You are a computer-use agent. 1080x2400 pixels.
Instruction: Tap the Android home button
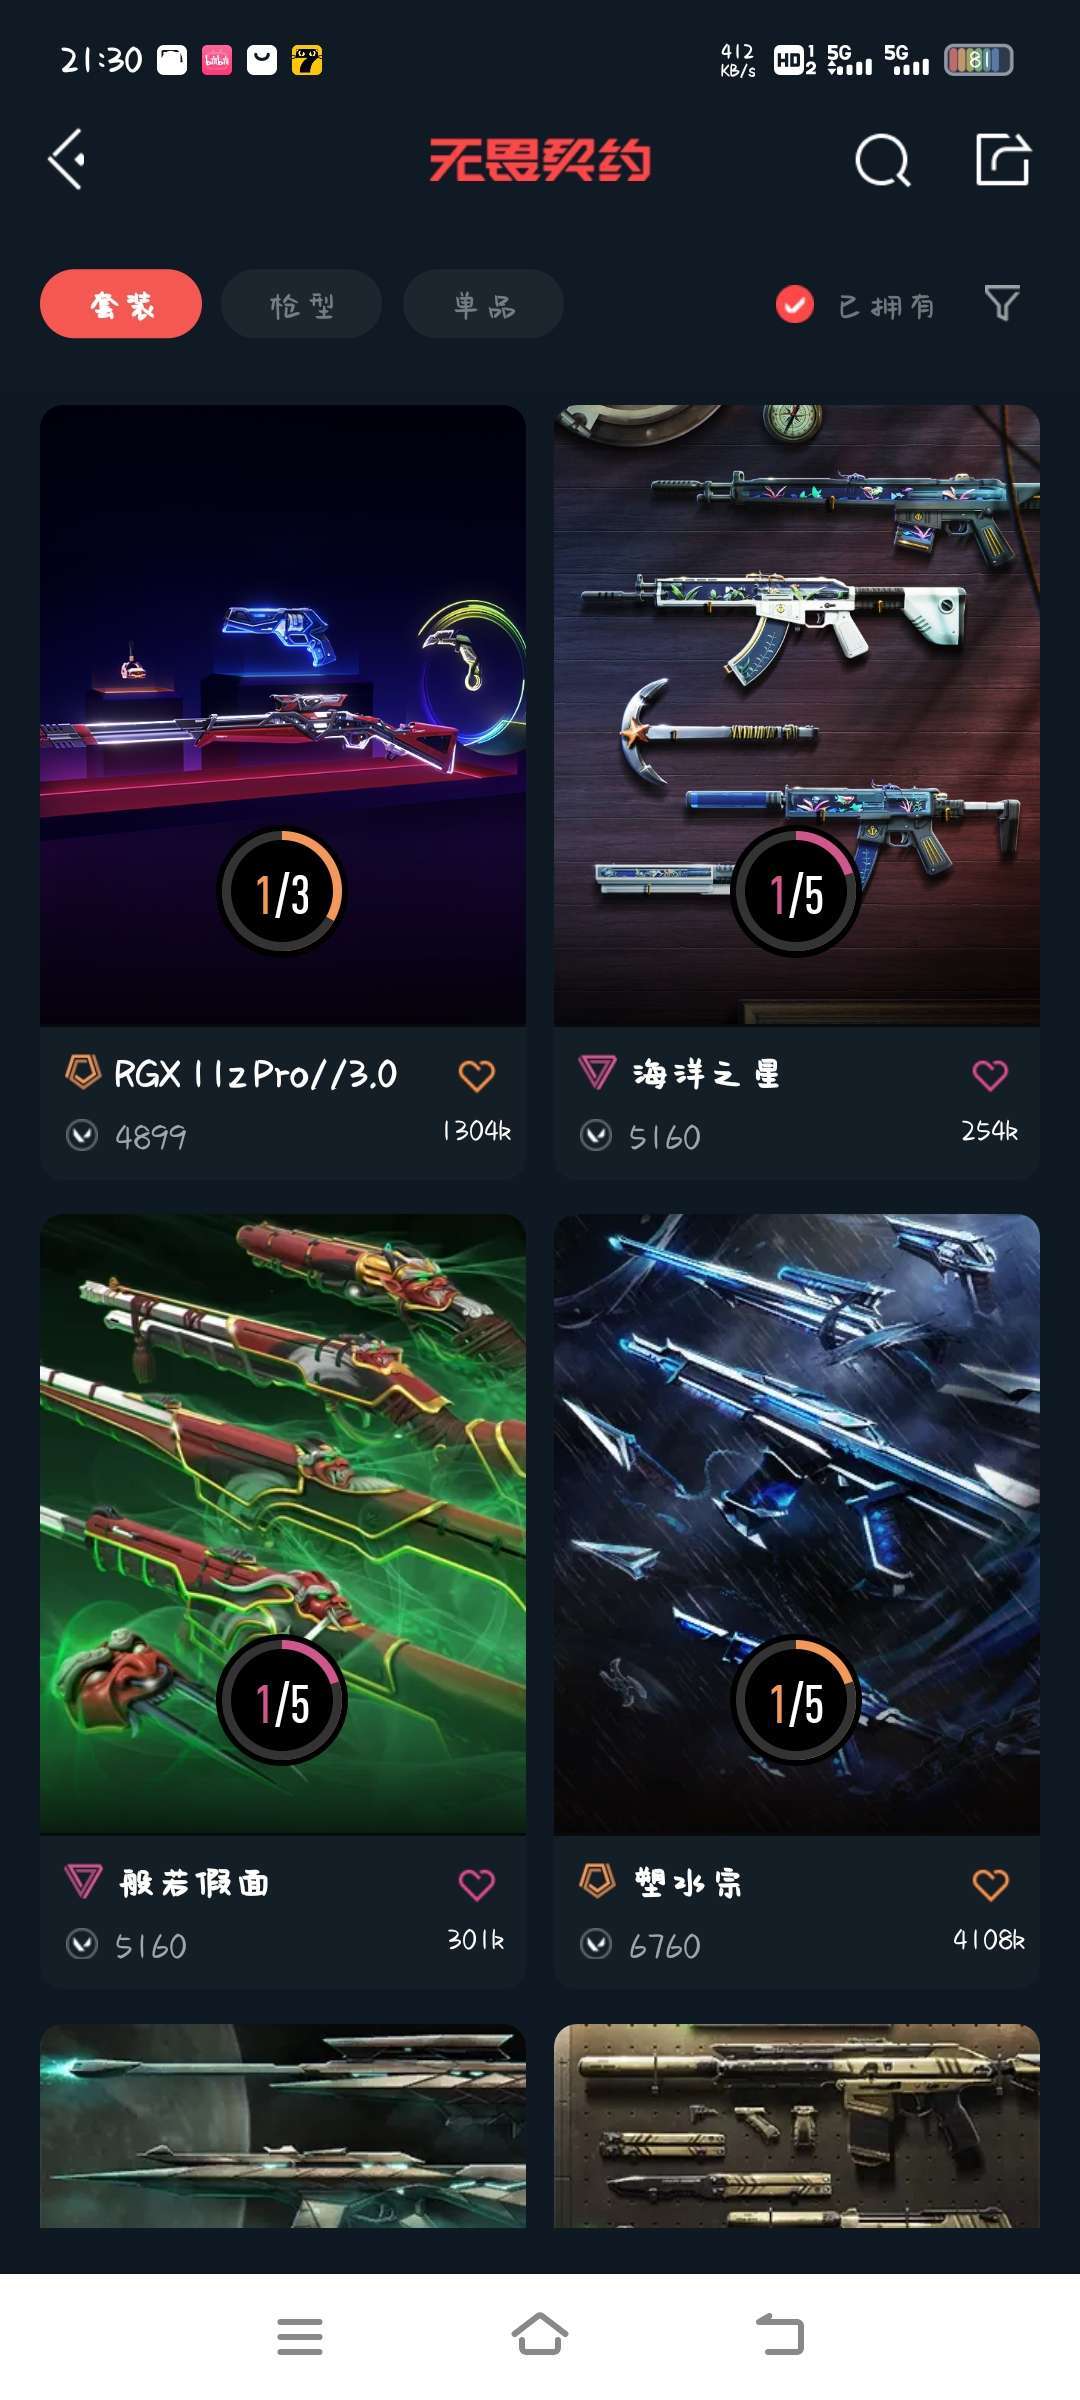click(x=540, y=2336)
